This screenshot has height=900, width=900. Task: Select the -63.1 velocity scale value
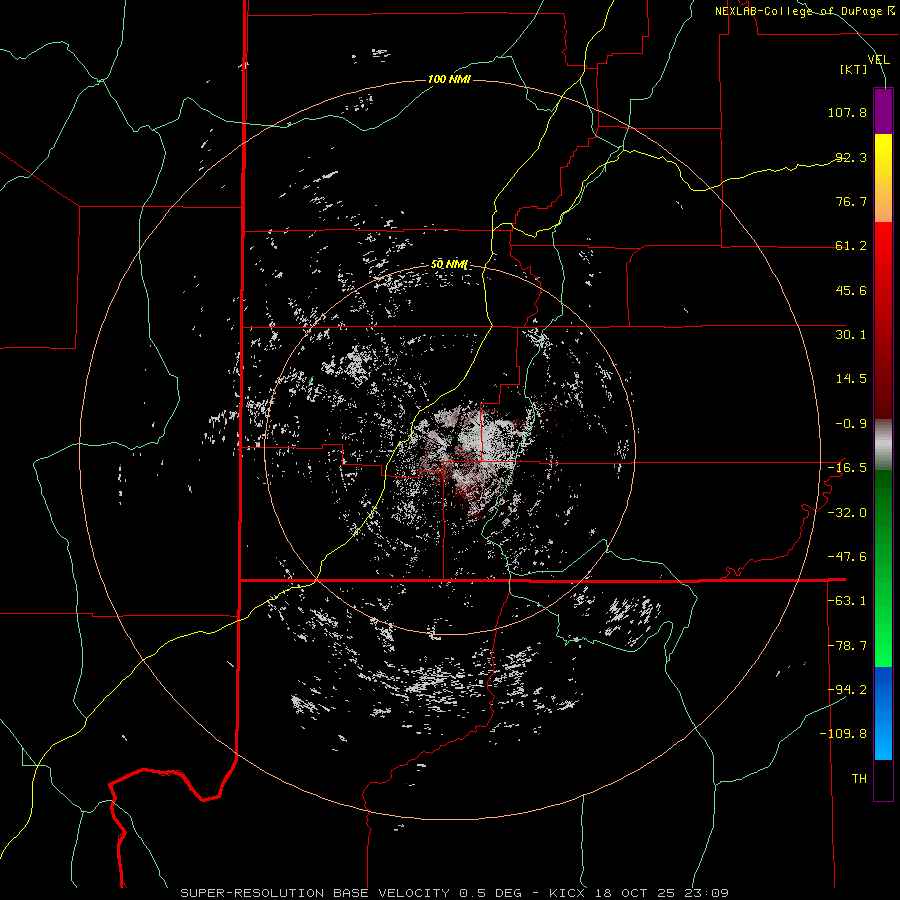(847, 601)
